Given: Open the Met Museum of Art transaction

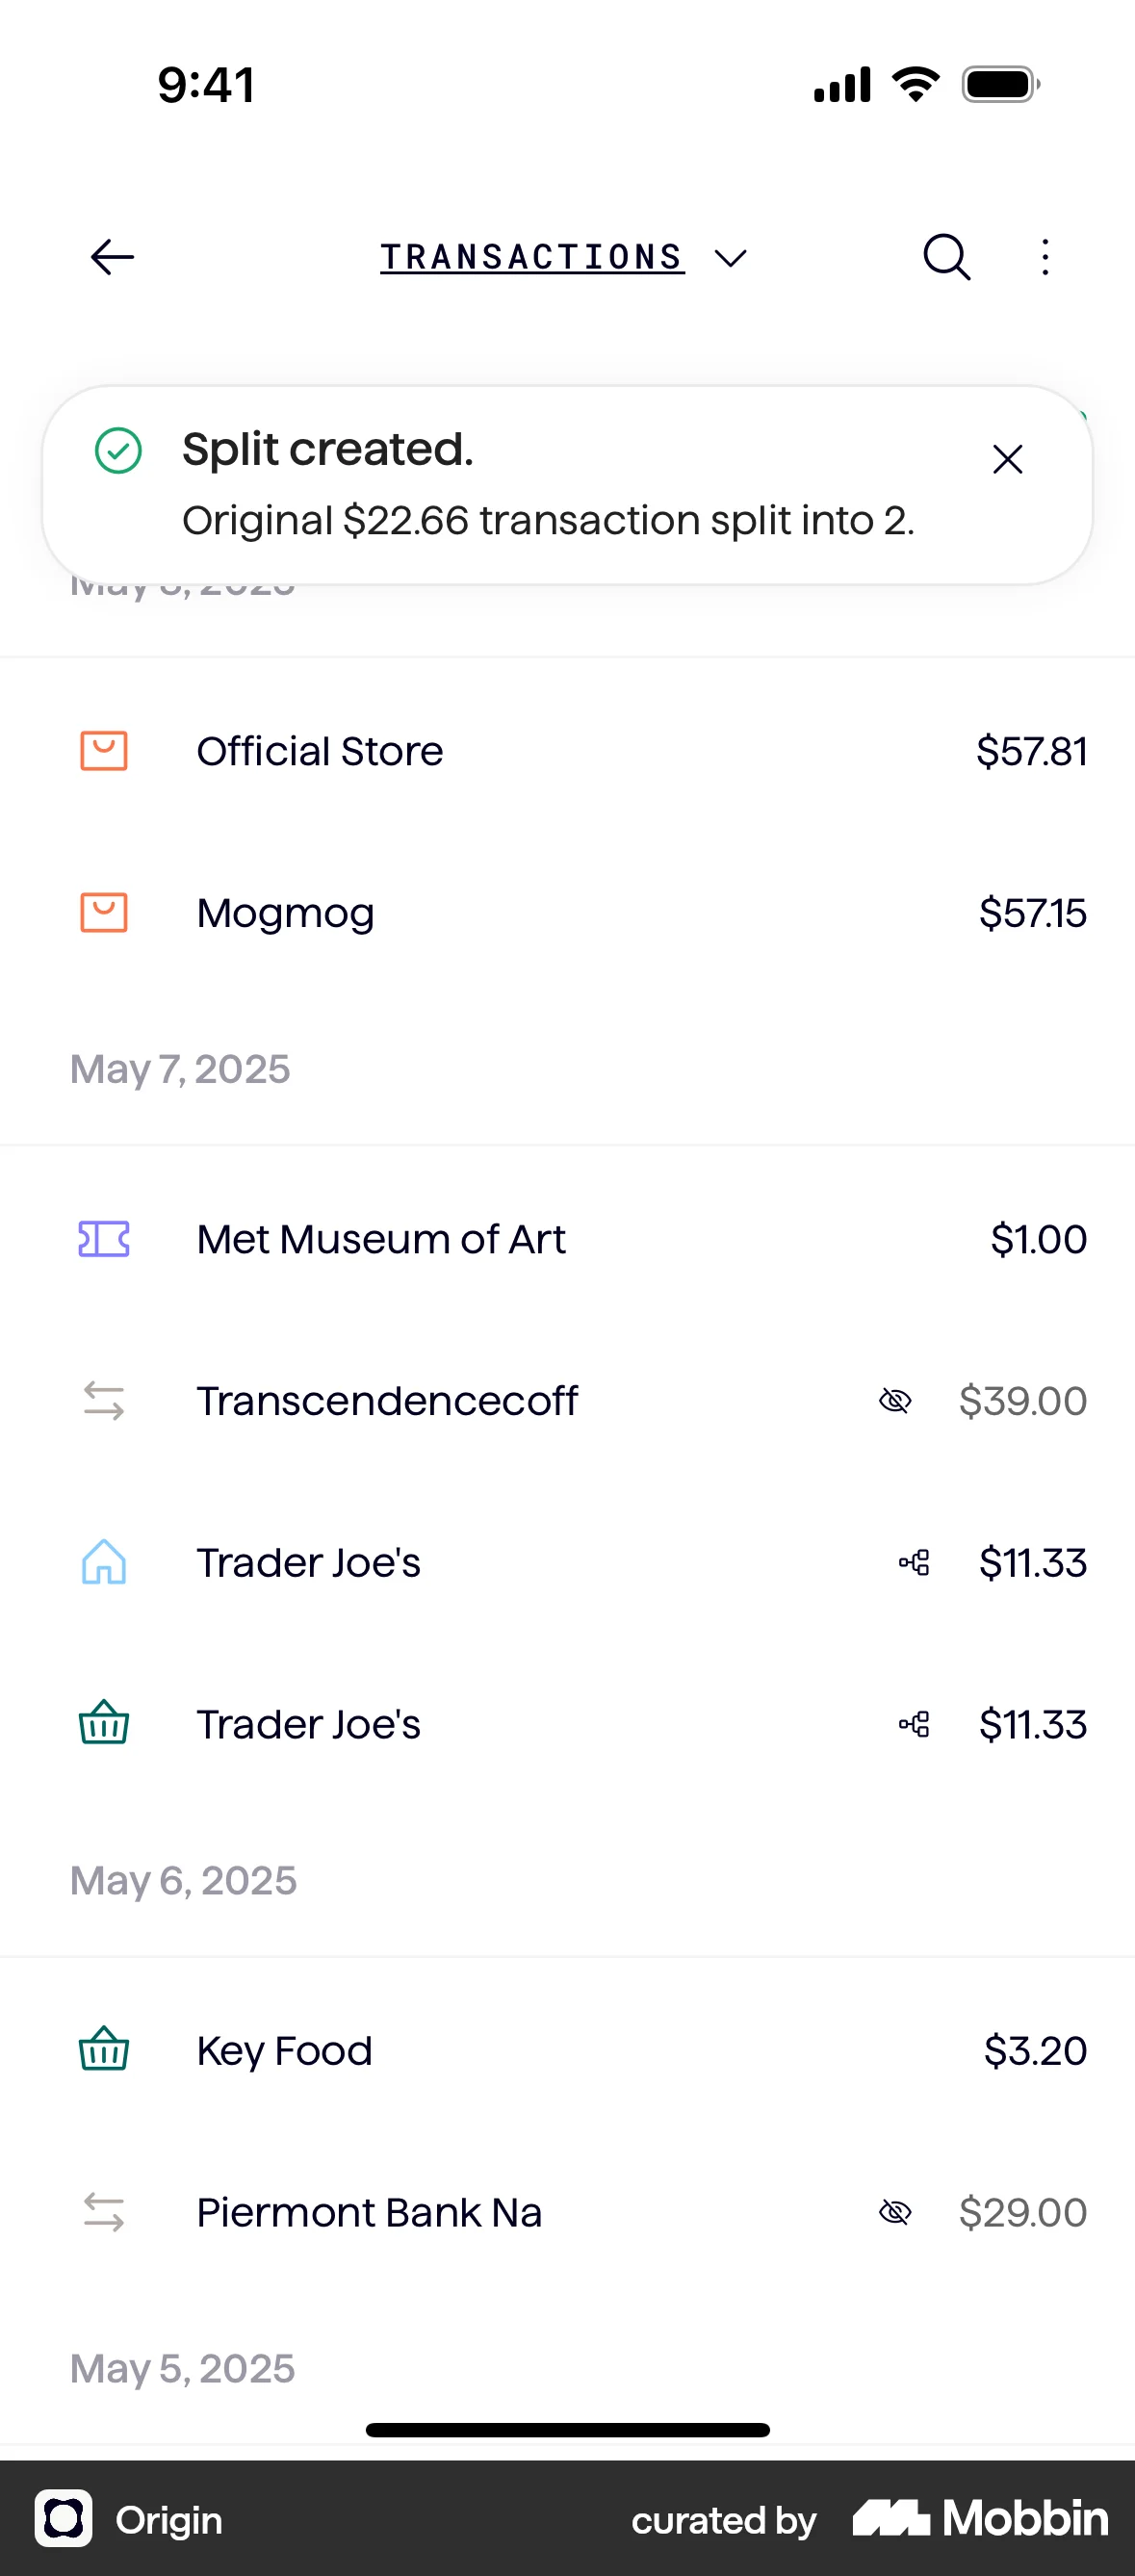Looking at the screenshot, I should point(381,1239).
